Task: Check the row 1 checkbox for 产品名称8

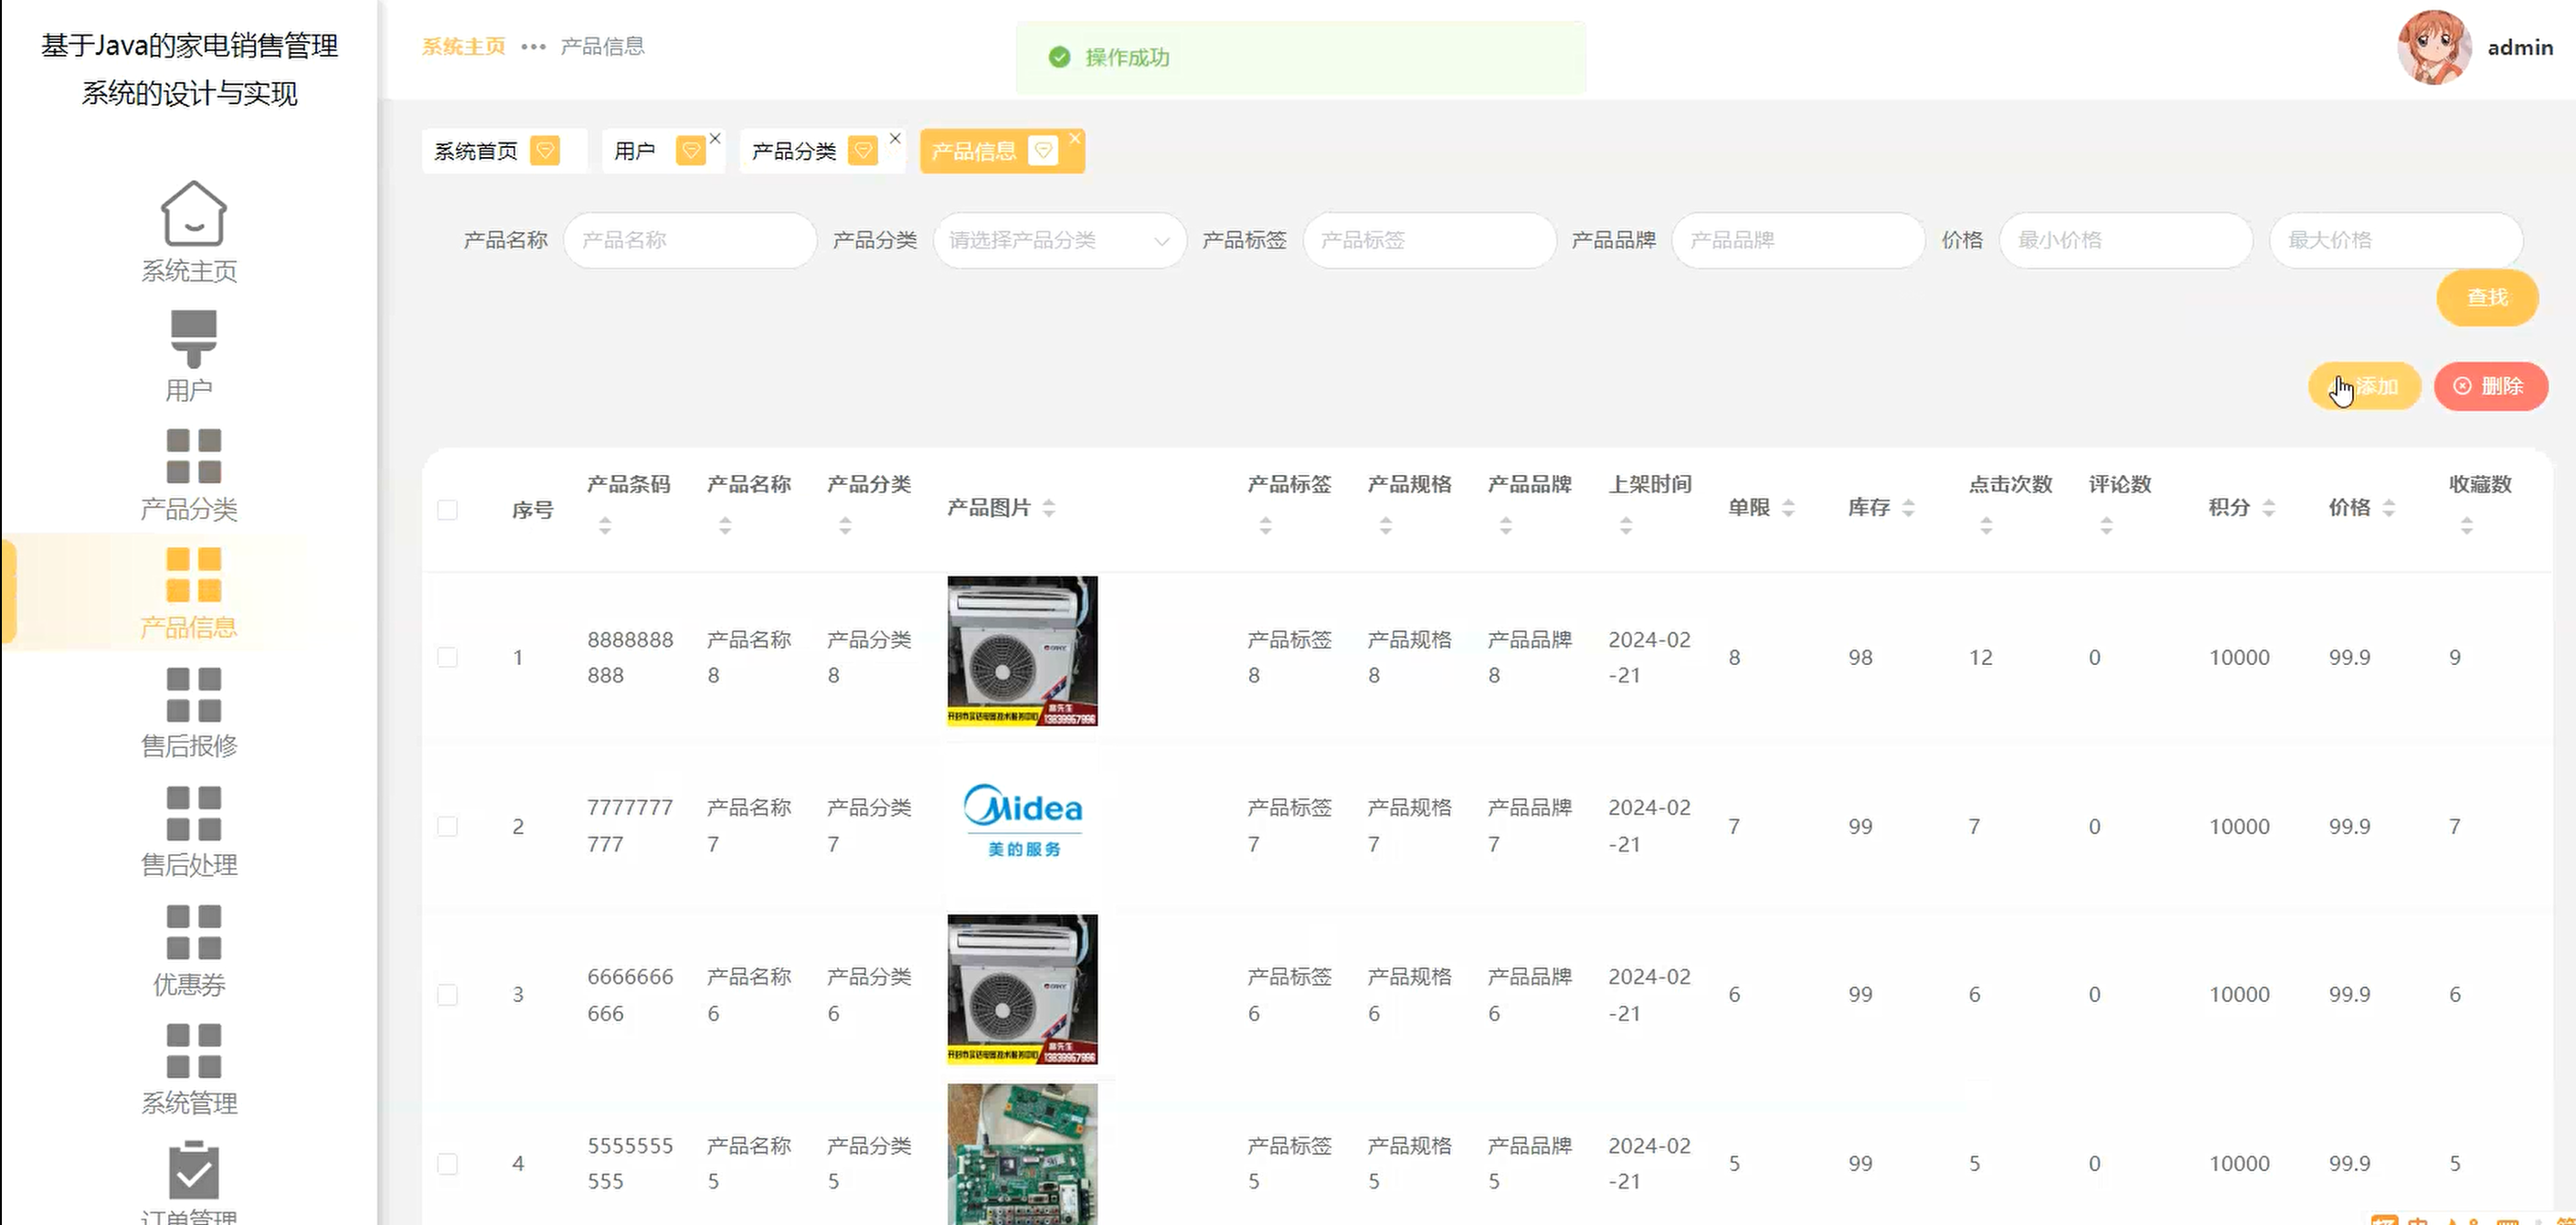Action: [x=447, y=657]
